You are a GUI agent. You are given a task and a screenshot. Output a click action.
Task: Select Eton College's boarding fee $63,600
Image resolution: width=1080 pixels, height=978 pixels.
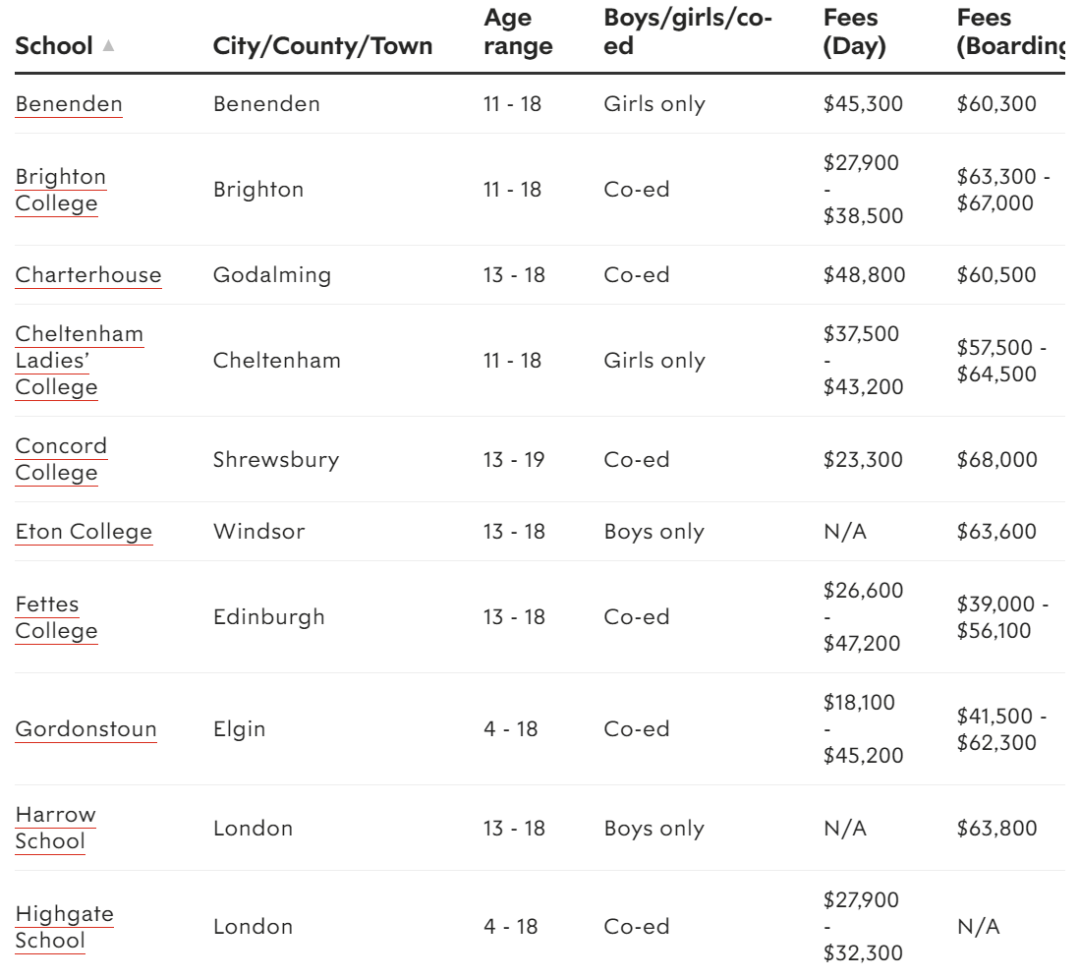[x=996, y=532]
